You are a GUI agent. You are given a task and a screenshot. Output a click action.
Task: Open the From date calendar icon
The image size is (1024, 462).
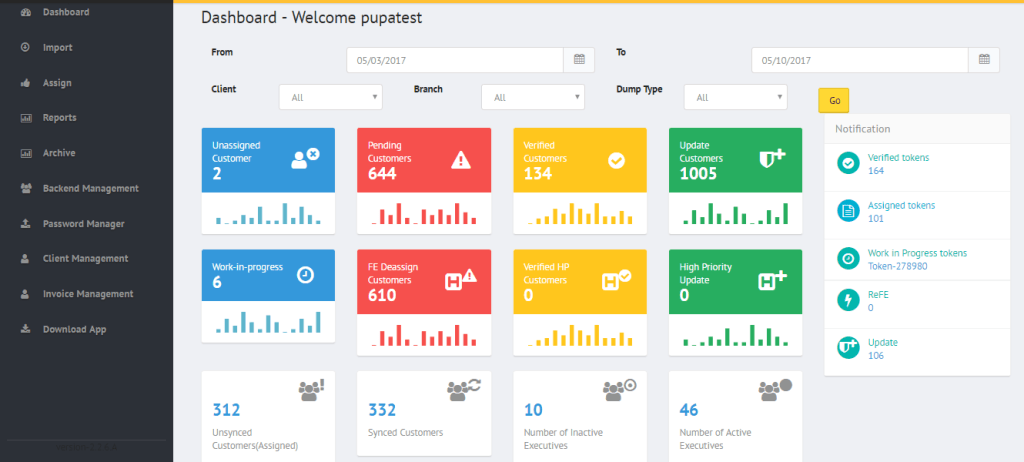(579, 59)
